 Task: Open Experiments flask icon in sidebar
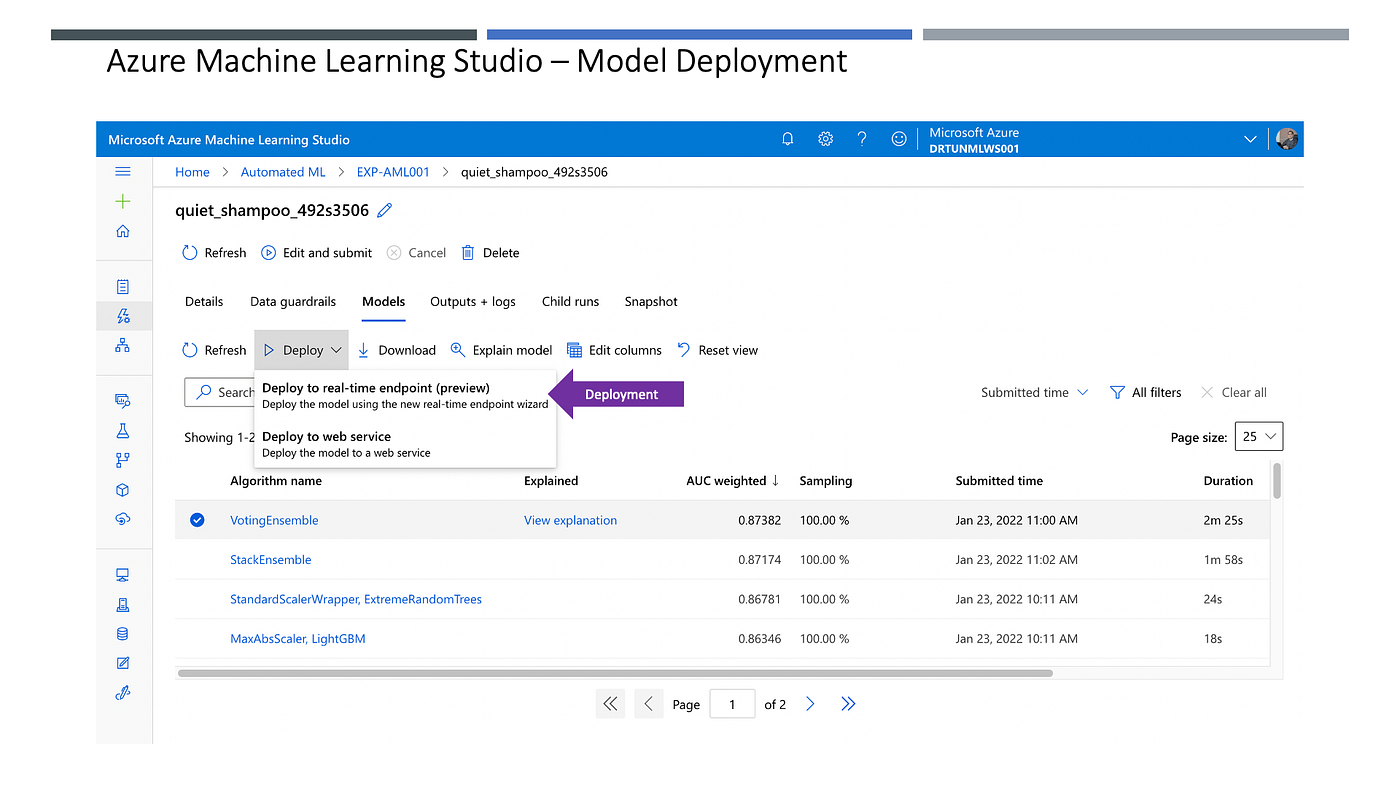(123, 430)
